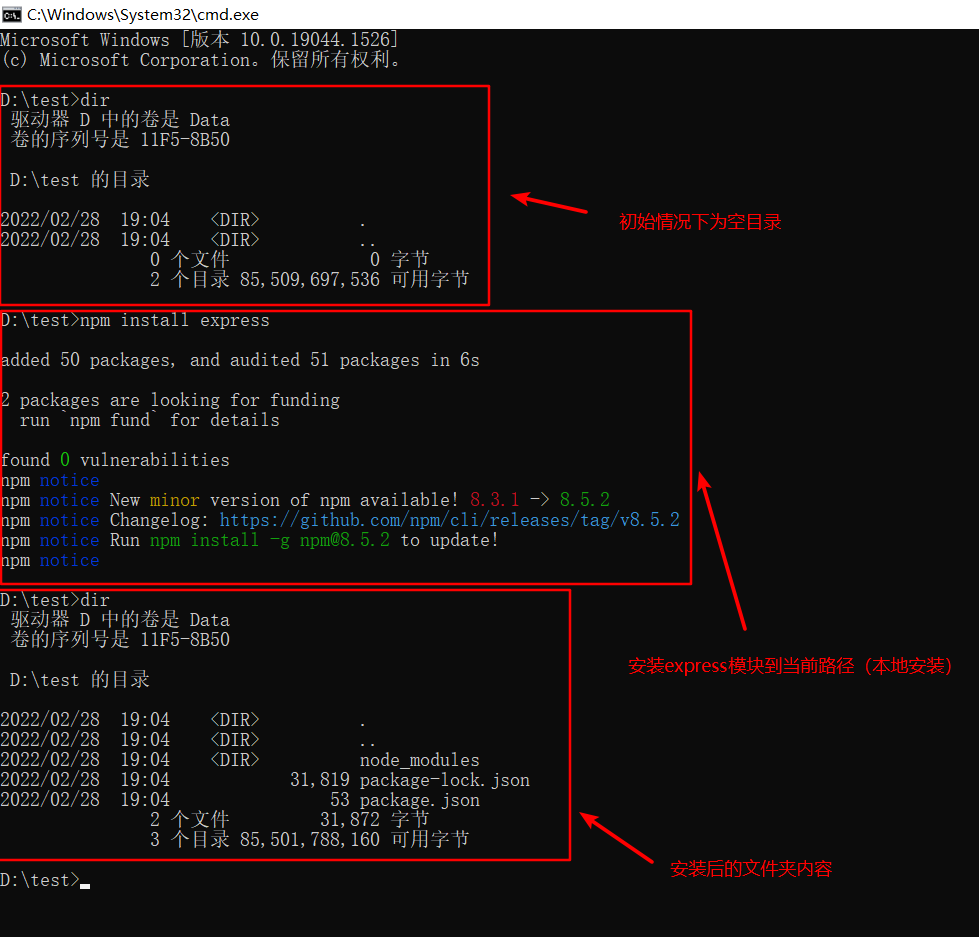Click the 'run npm fund for details' line

click(149, 420)
